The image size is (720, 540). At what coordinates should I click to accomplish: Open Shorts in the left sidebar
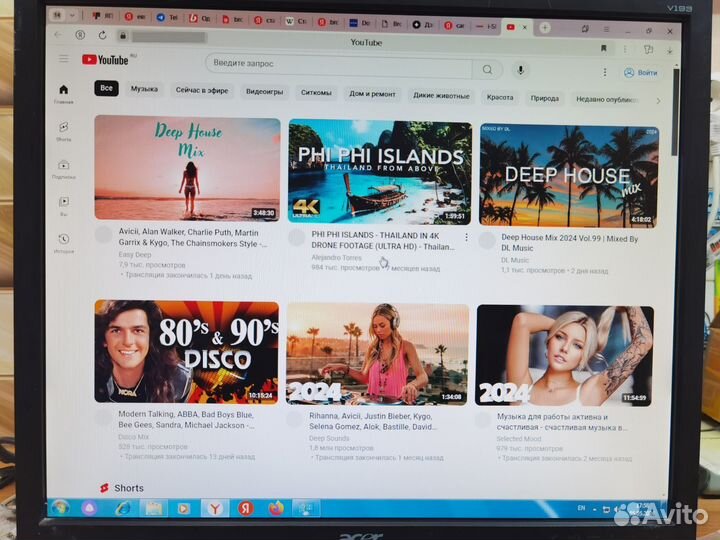click(x=64, y=131)
